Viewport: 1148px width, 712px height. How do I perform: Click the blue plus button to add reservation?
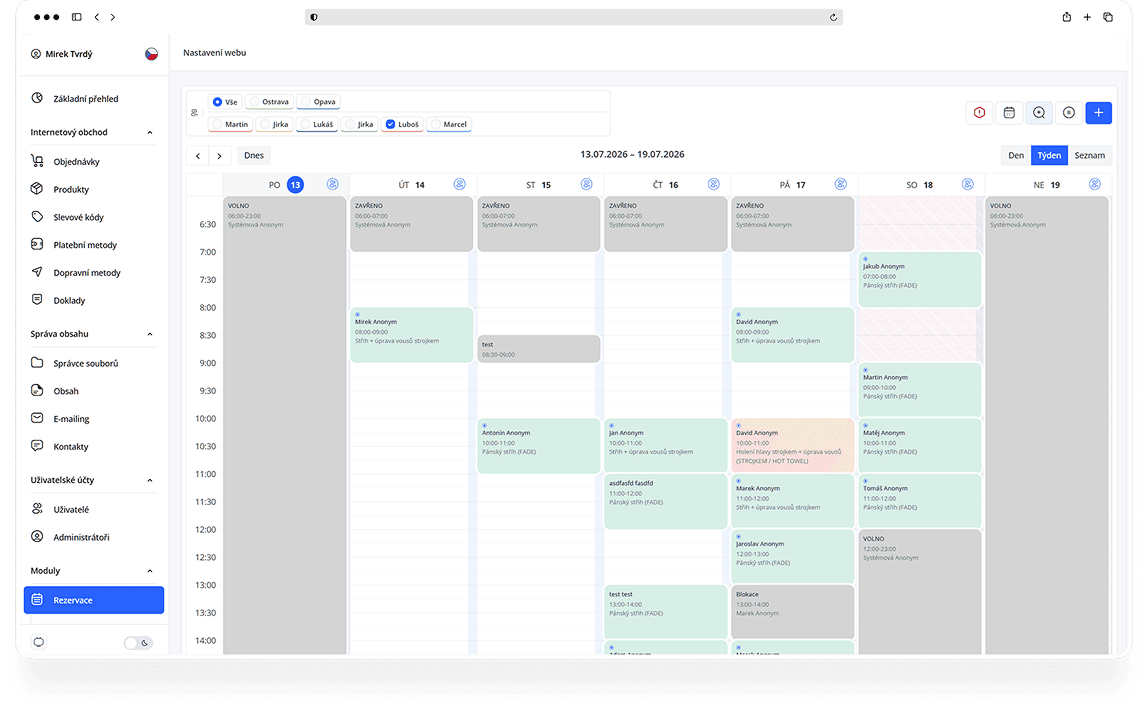coord(1098,113)
